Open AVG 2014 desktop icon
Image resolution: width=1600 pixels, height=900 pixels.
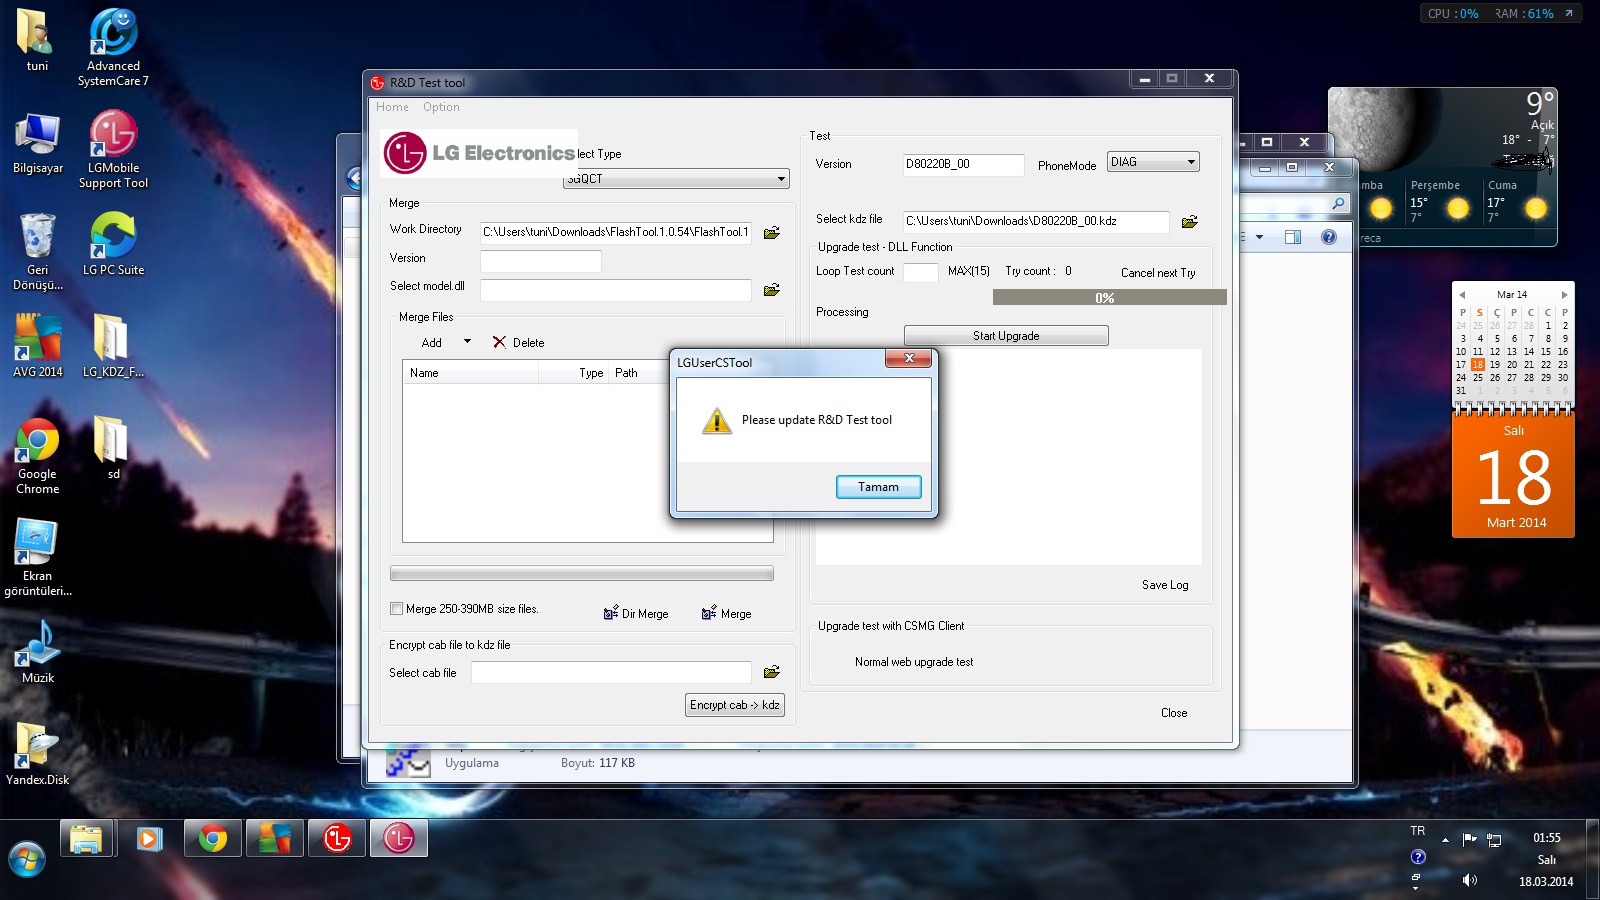point(37,345)
